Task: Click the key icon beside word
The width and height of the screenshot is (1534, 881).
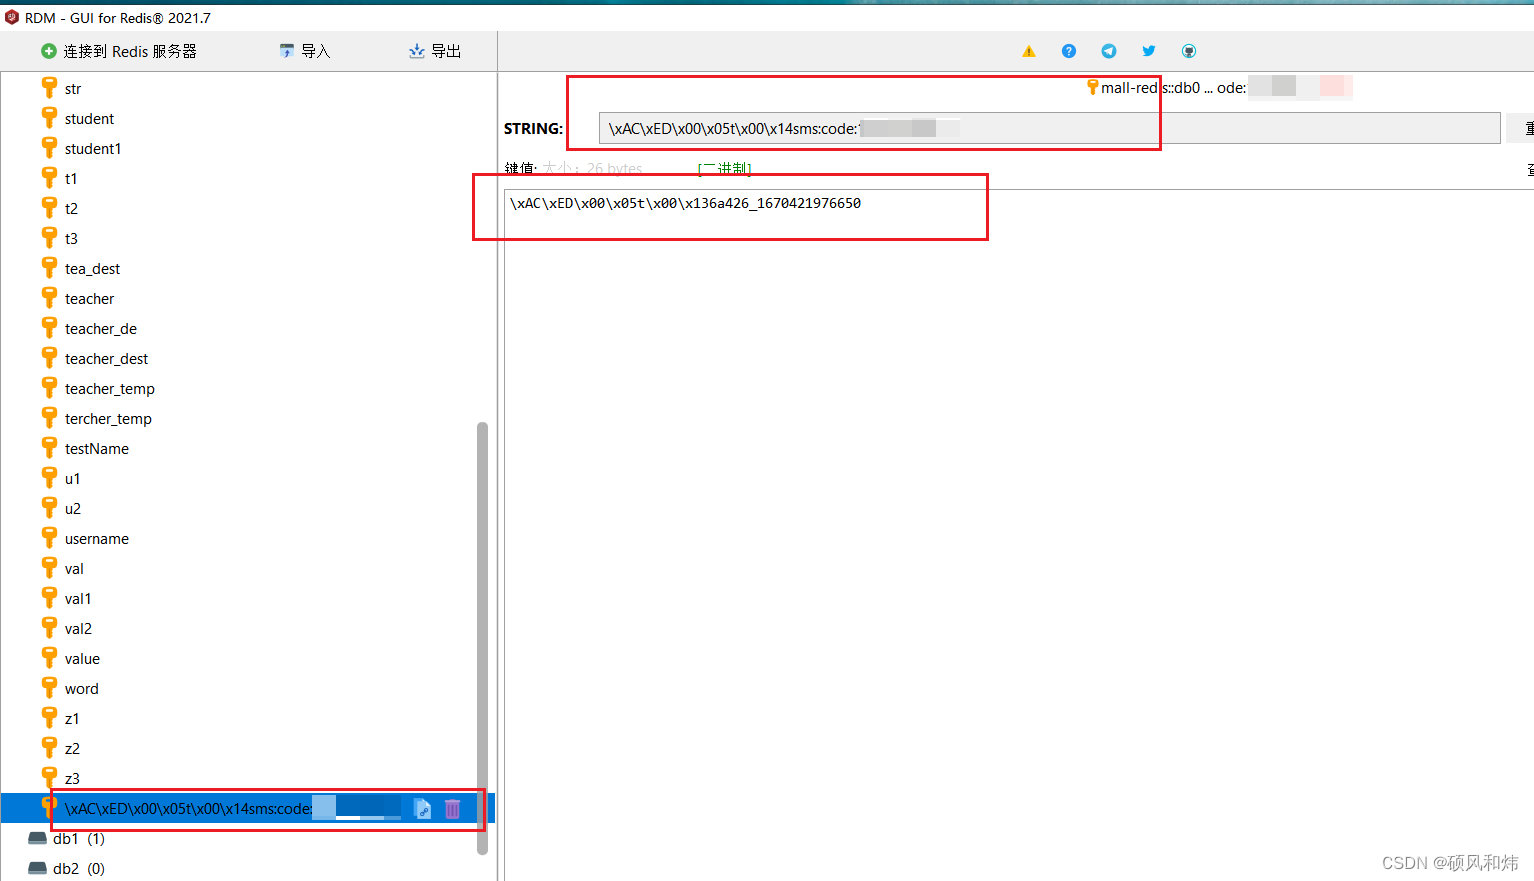Action: 49,688
